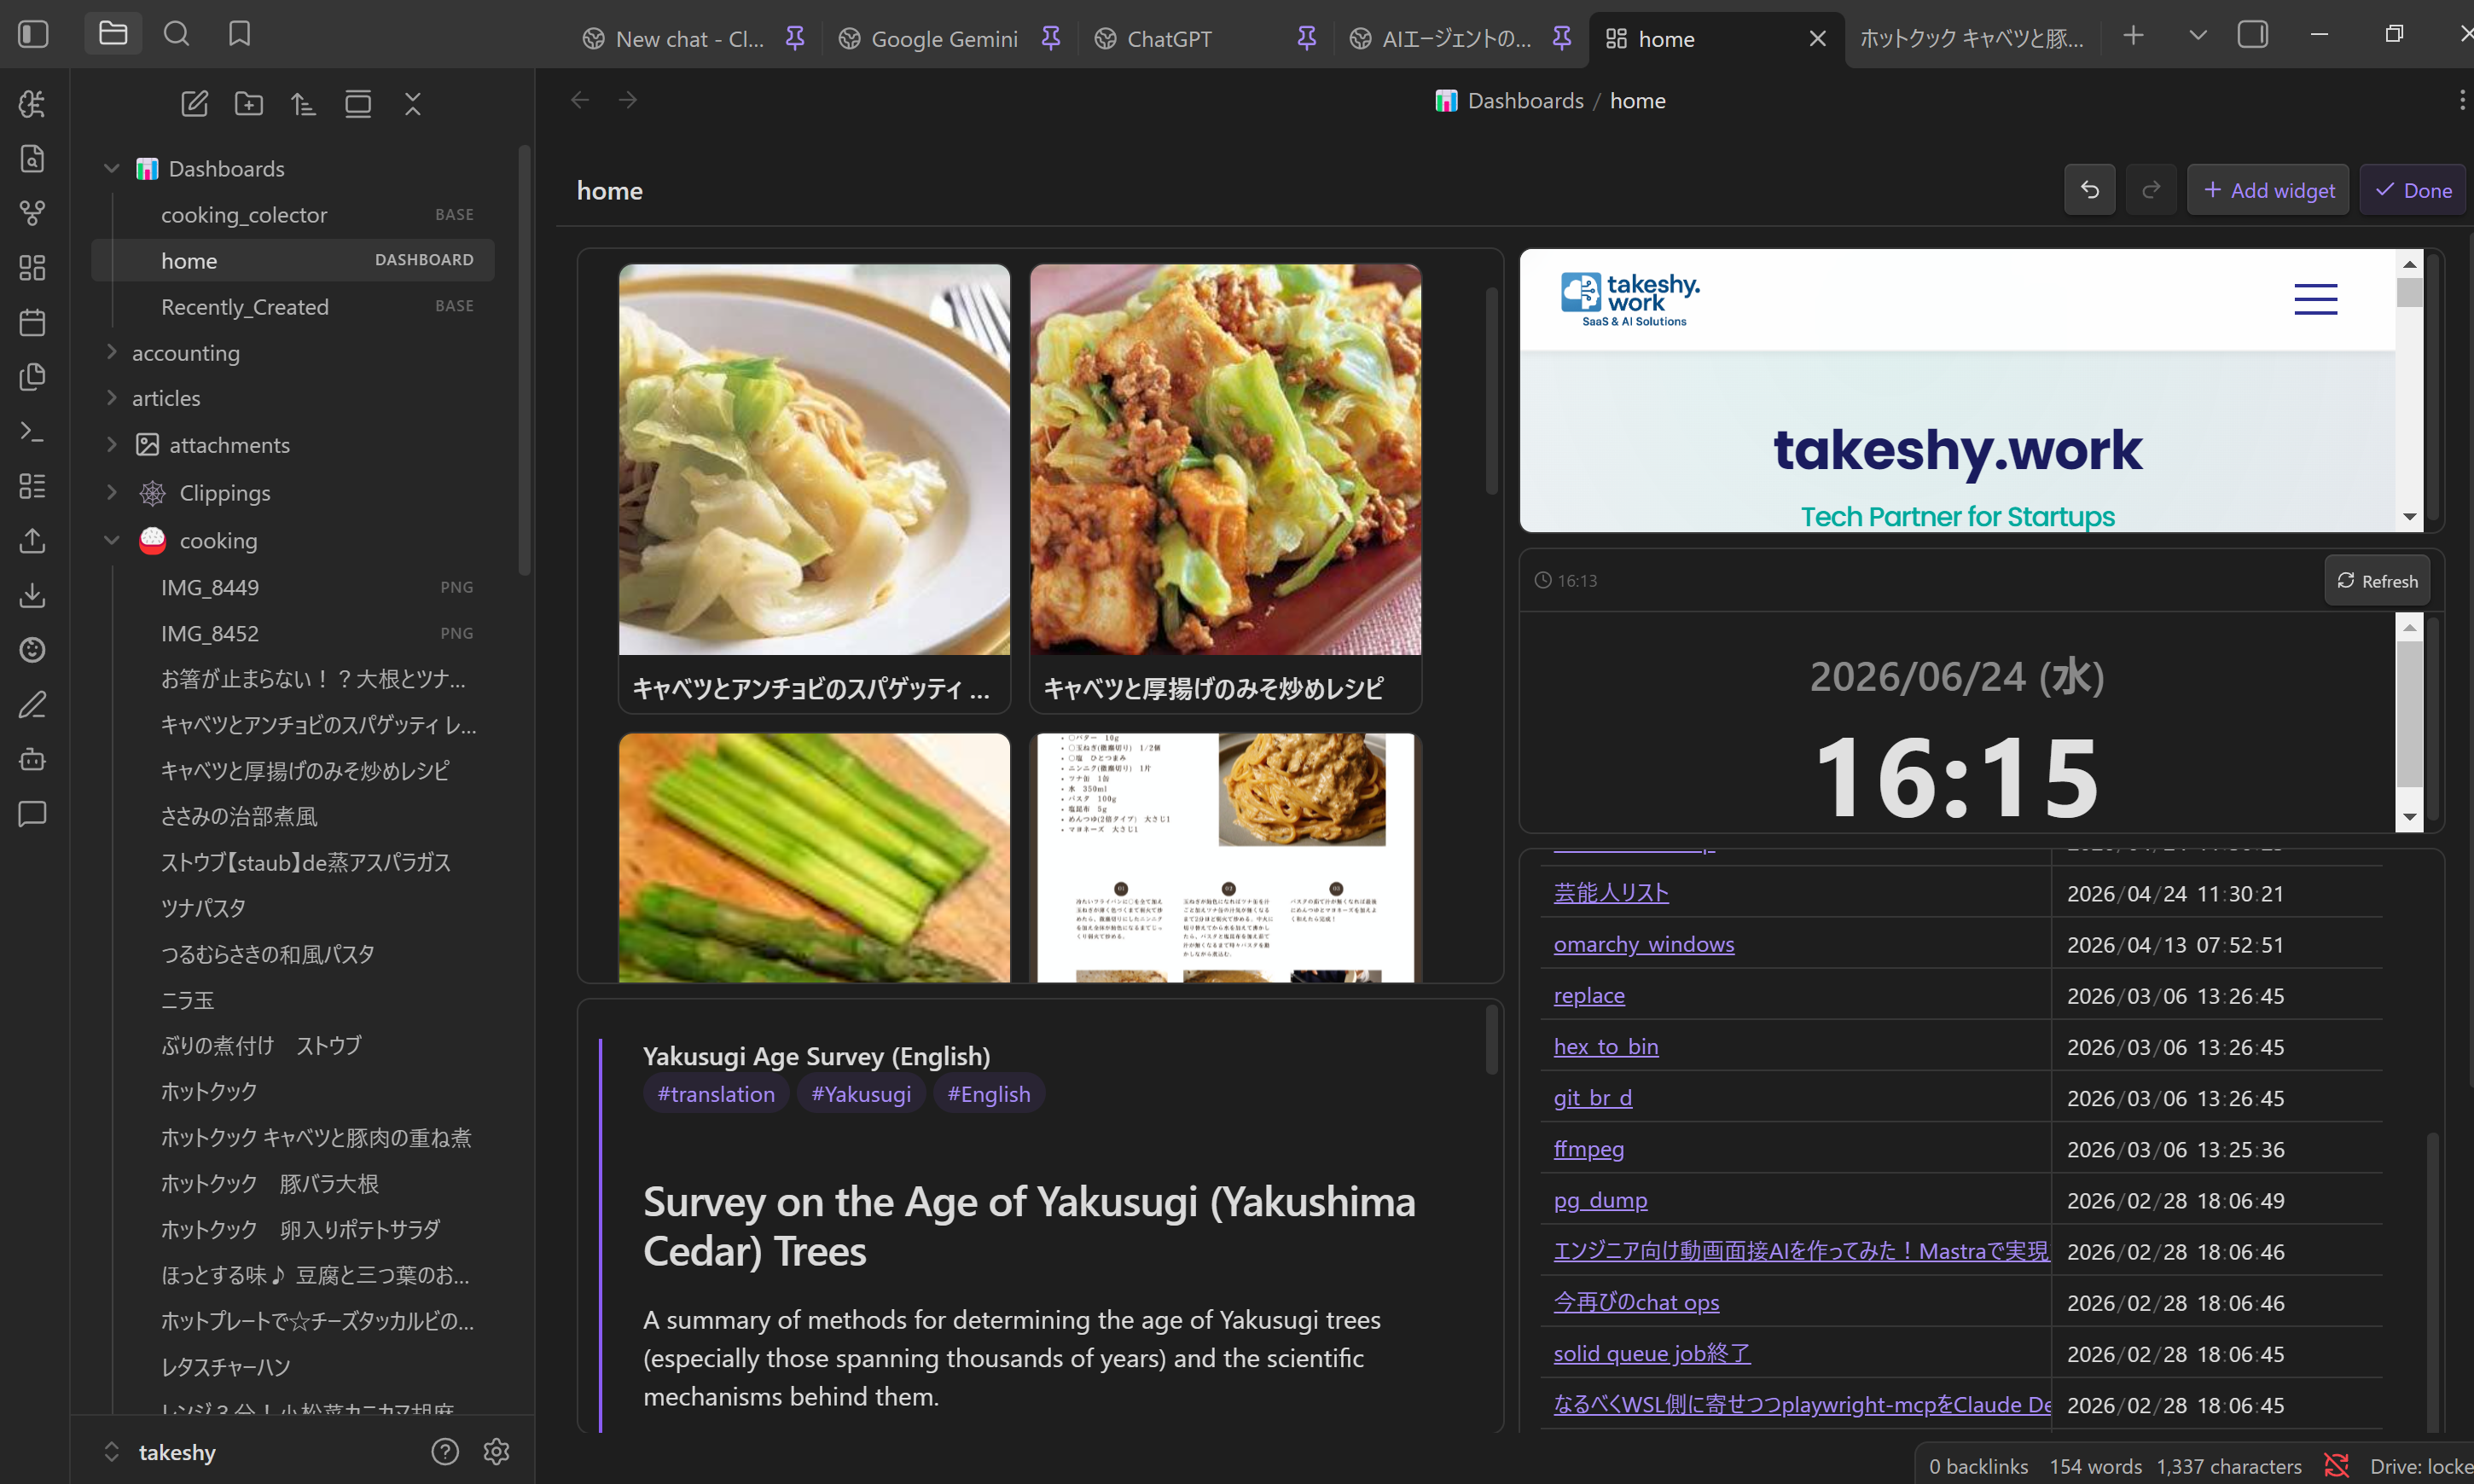The height and width of the screenshot is (1484, 2474).
Task: Open the terminal ribbon icon
Action: pyautogui.click(x=33, y=431)
